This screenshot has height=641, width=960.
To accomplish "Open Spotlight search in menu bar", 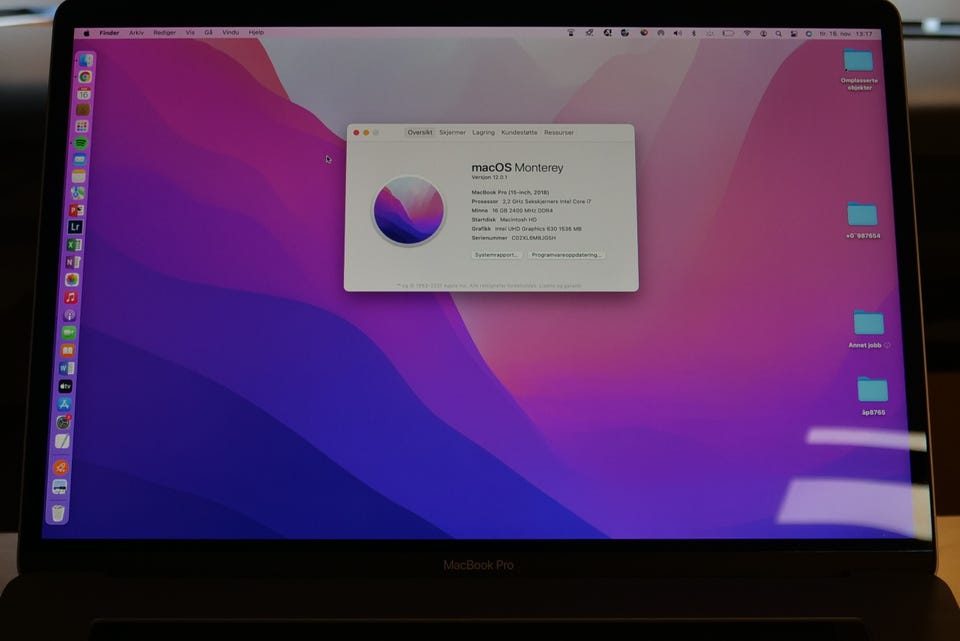I will coord(778,34).
